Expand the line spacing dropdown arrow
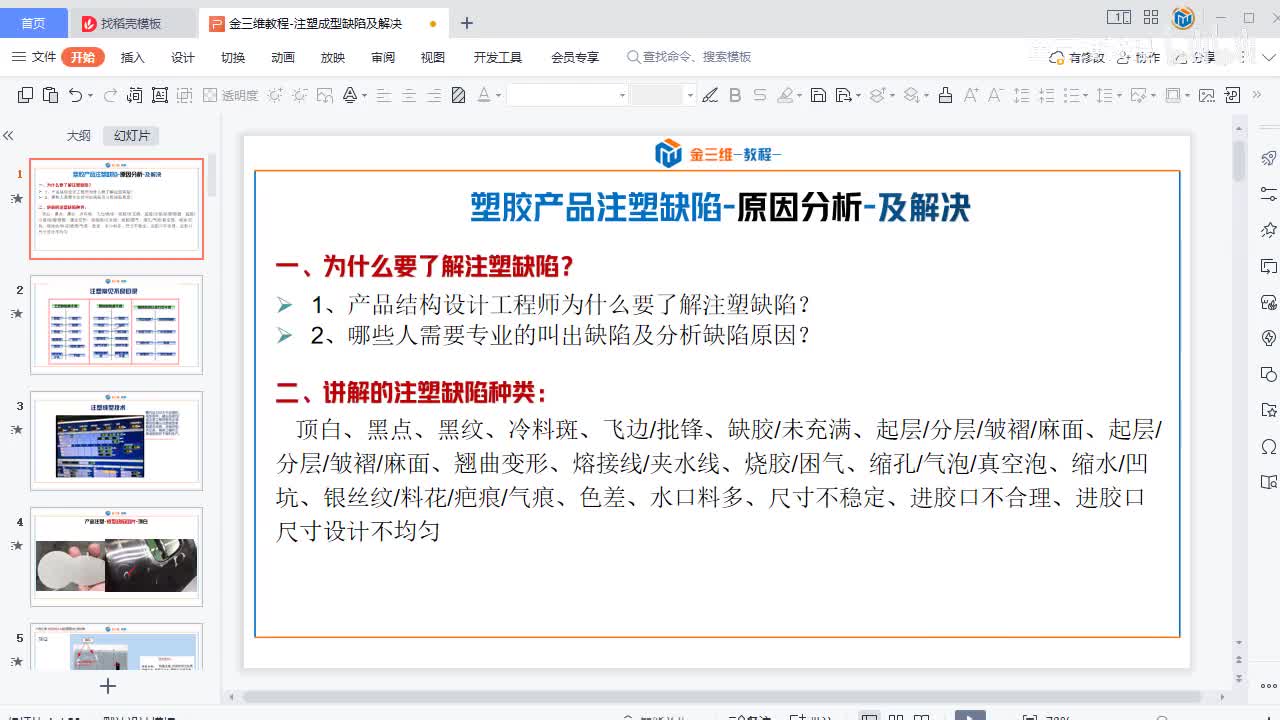1280x720 pixels. (x=1119, y=95)
